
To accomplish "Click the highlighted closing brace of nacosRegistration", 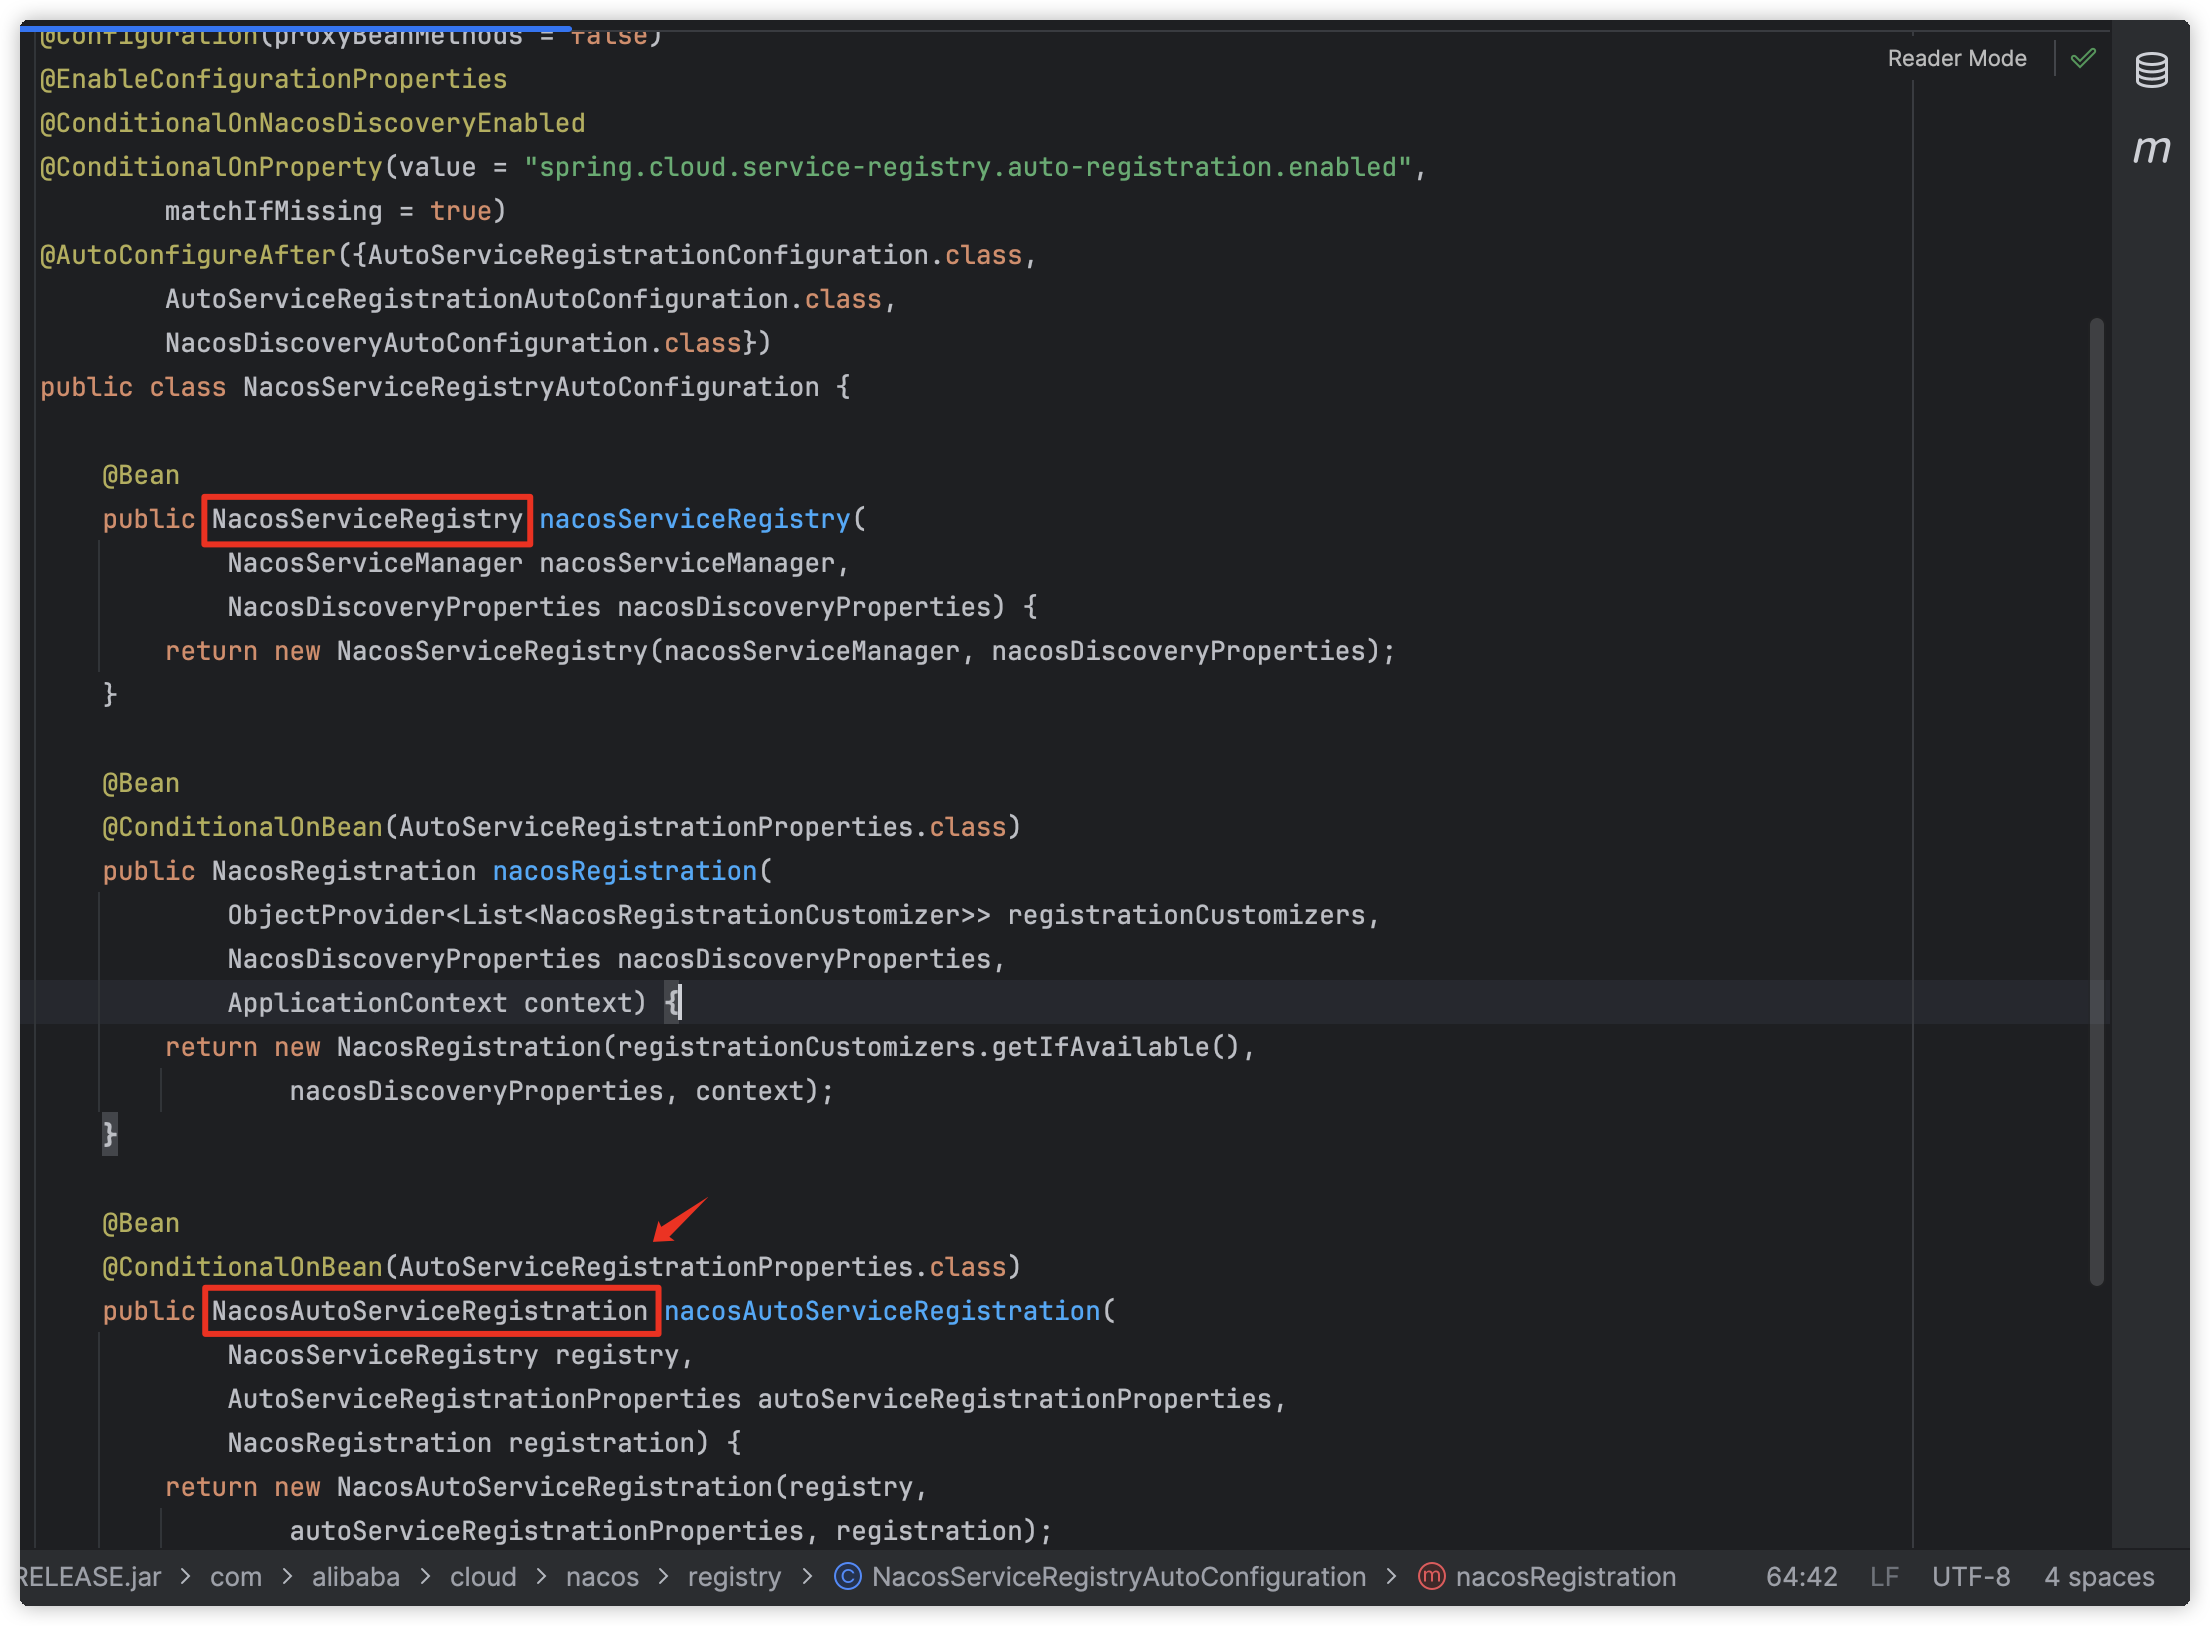I will (x=110, y=1134).
